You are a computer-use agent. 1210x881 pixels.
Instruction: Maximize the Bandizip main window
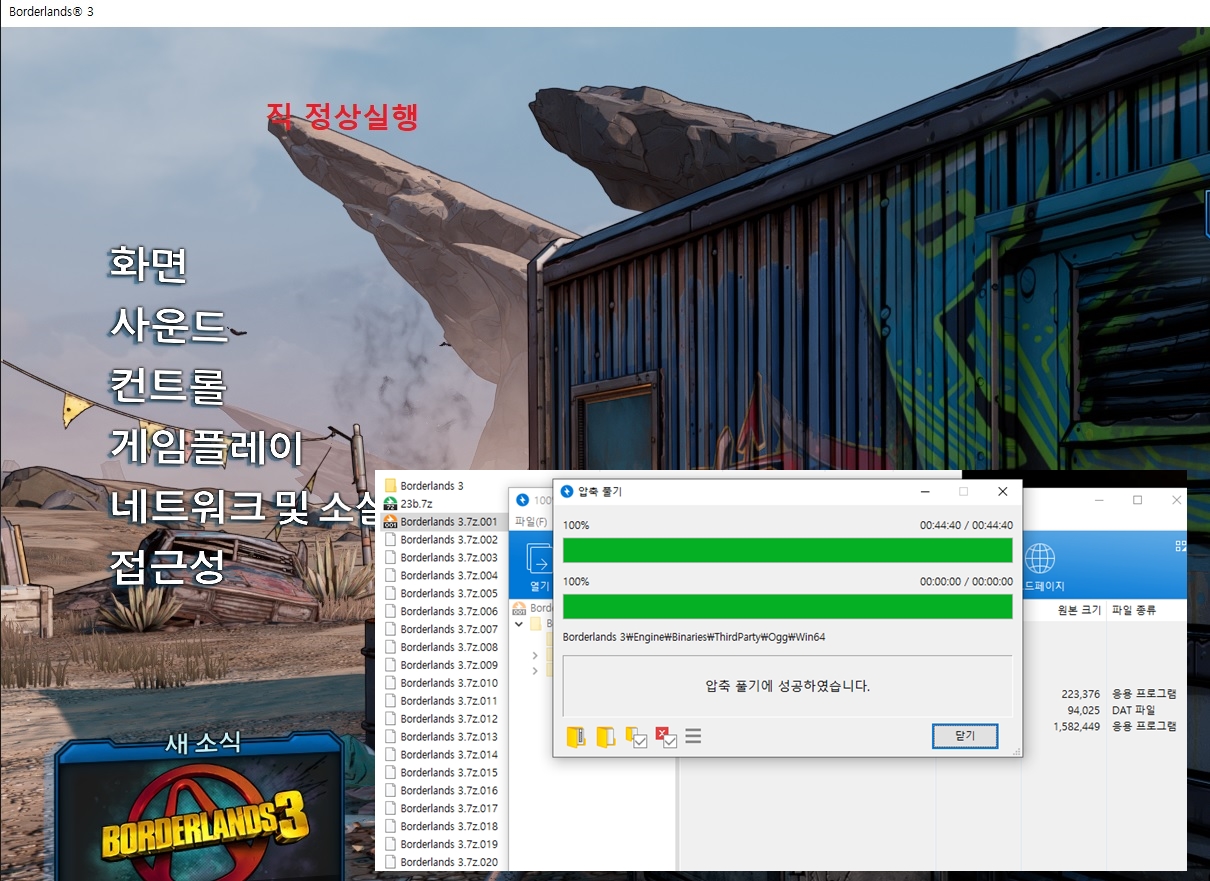click(1137, 499)
